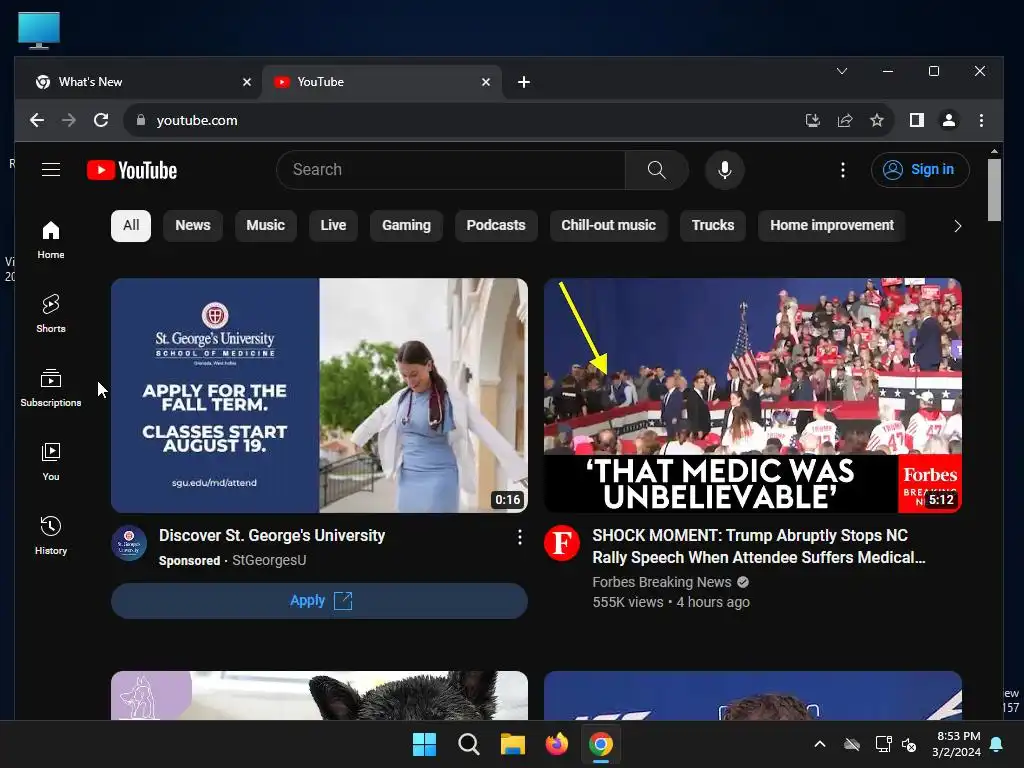Open the YouTube hamburger guide menu
Viewport: 1024px width, 768px height.
click(x=51, y=170)
